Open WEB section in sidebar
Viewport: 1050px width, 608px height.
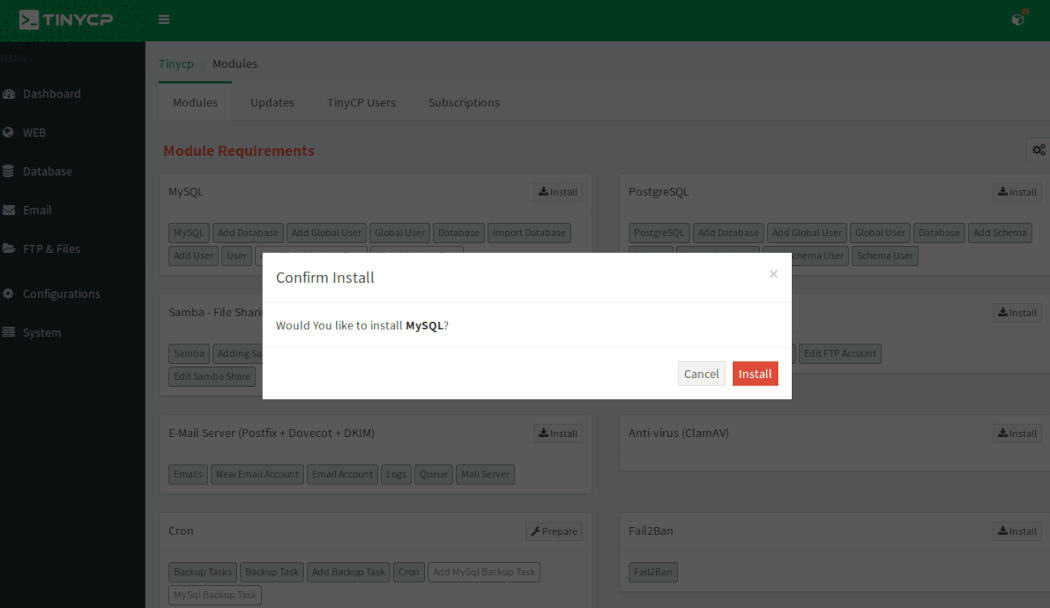(34, 133)
